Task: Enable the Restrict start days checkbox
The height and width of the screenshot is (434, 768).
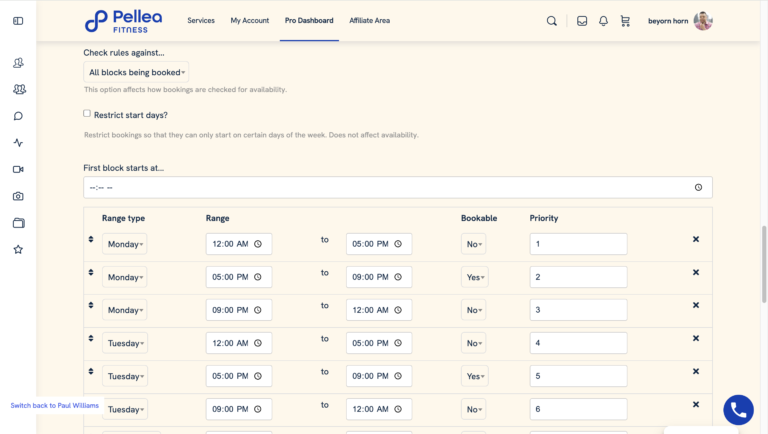Action: click(87, 114)
